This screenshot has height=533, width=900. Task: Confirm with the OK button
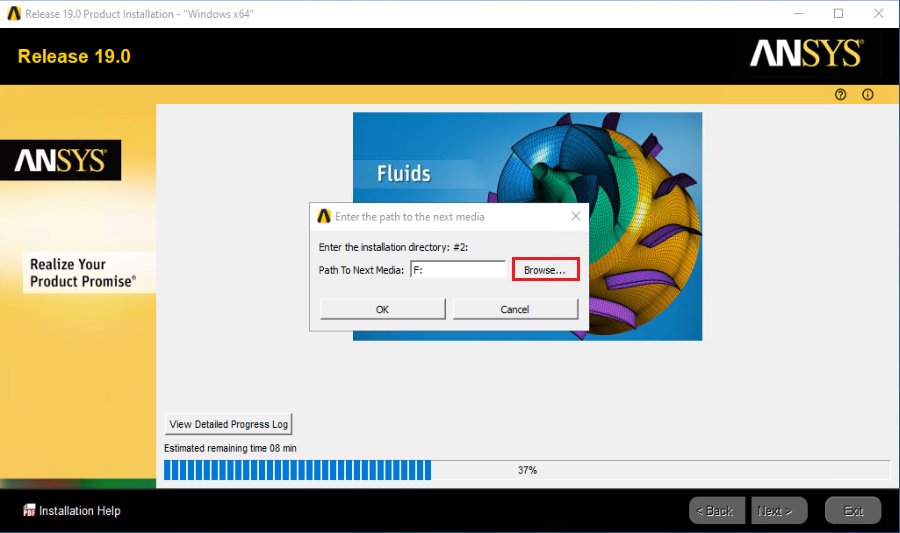tap(382, 309)
